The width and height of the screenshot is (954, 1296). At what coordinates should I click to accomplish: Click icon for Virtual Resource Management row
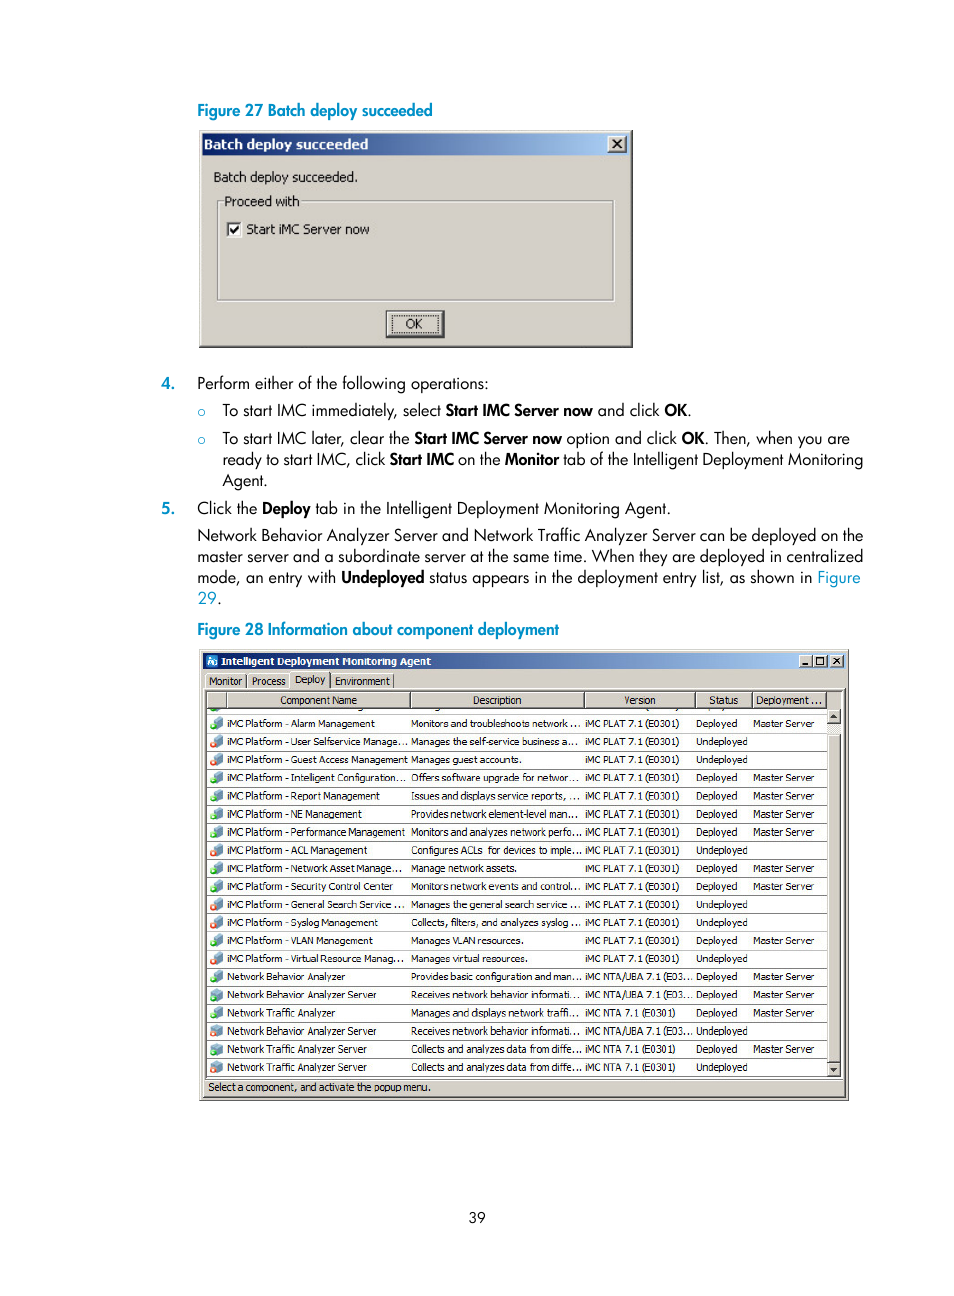tap(216, 958)
